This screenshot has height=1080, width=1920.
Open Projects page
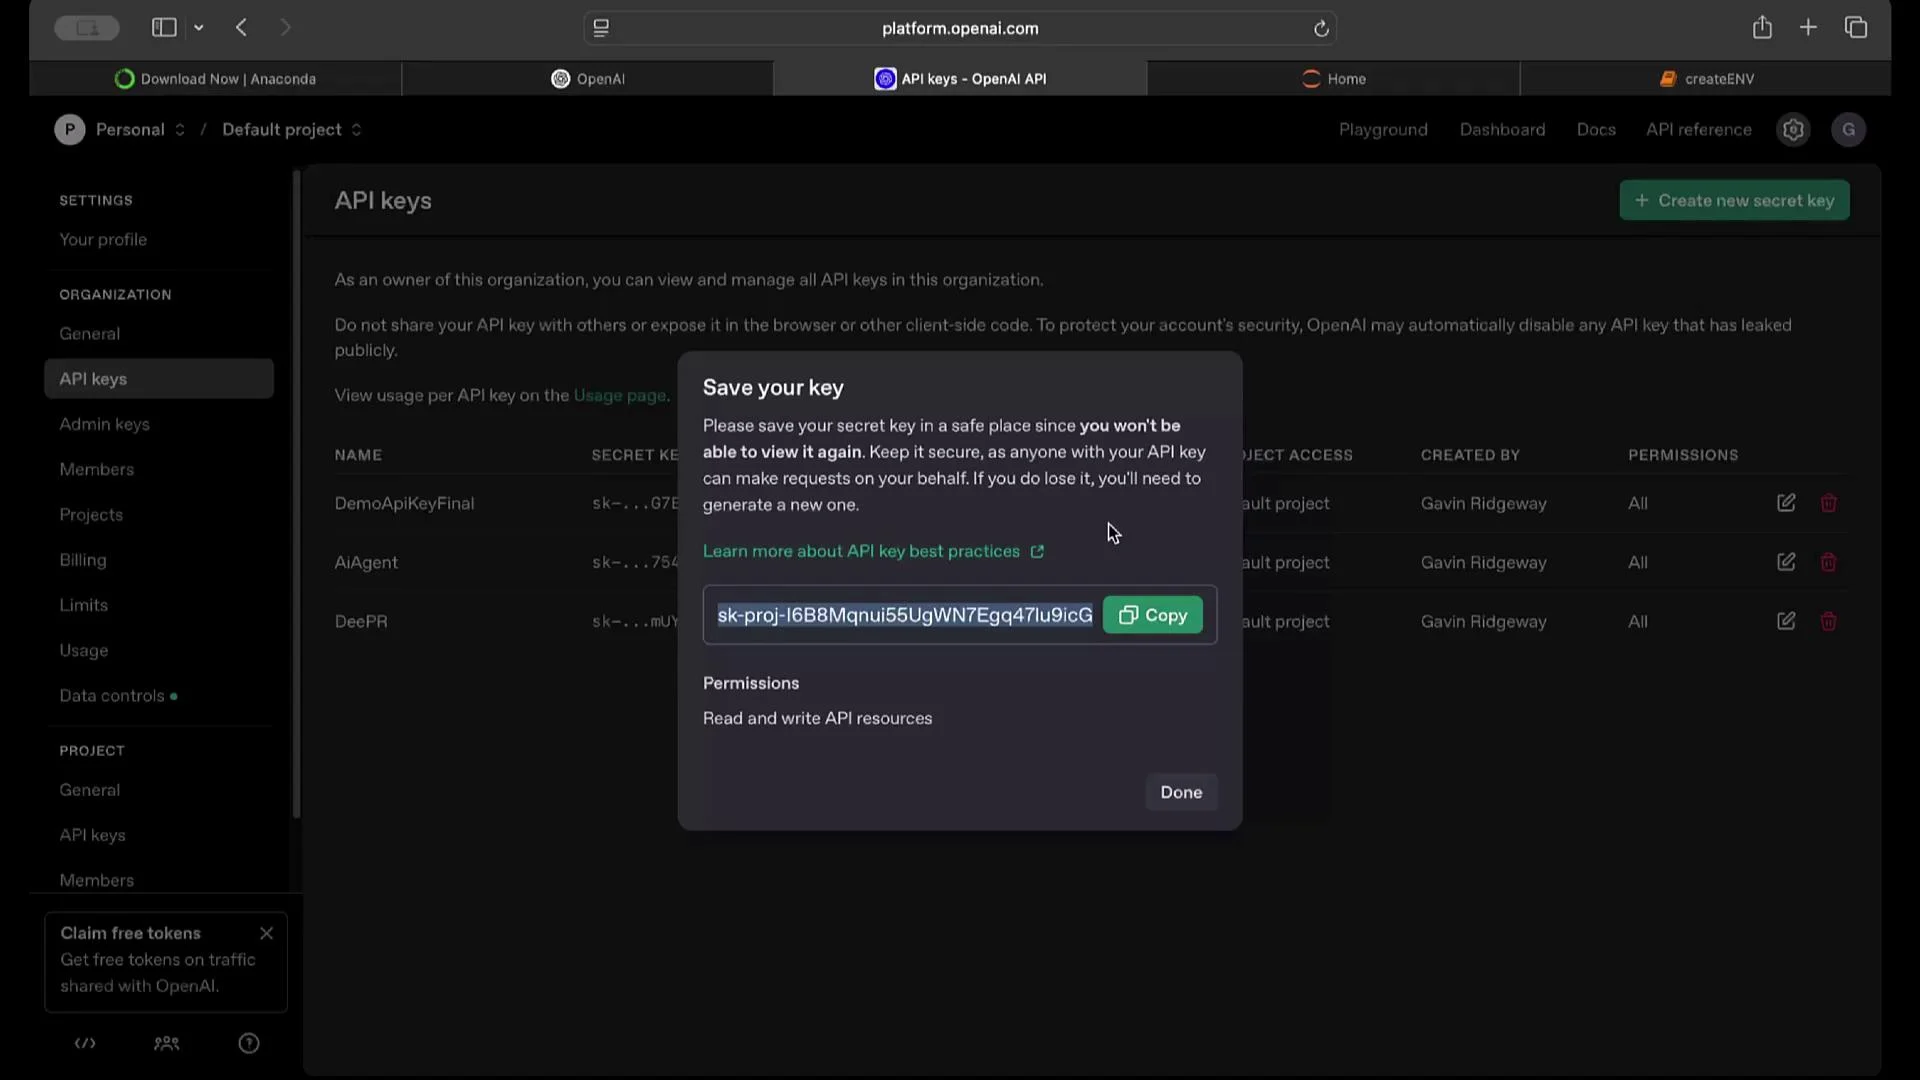[91, 515]
